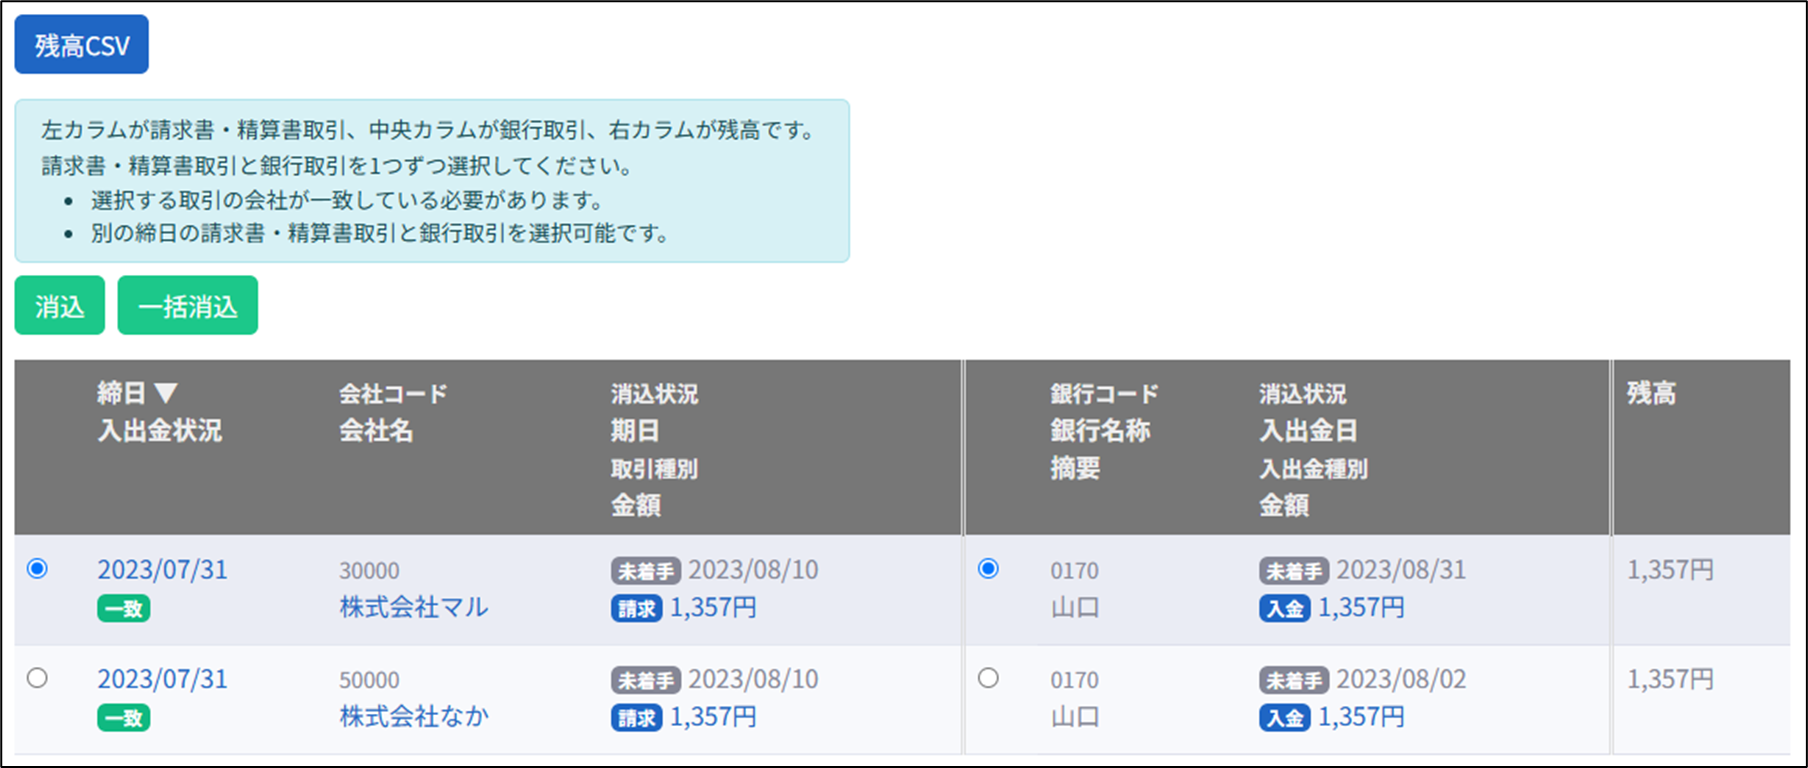
Task: Open 2023/07/31 link in second row
Action: pyautogui.click(x=162, y=679)
